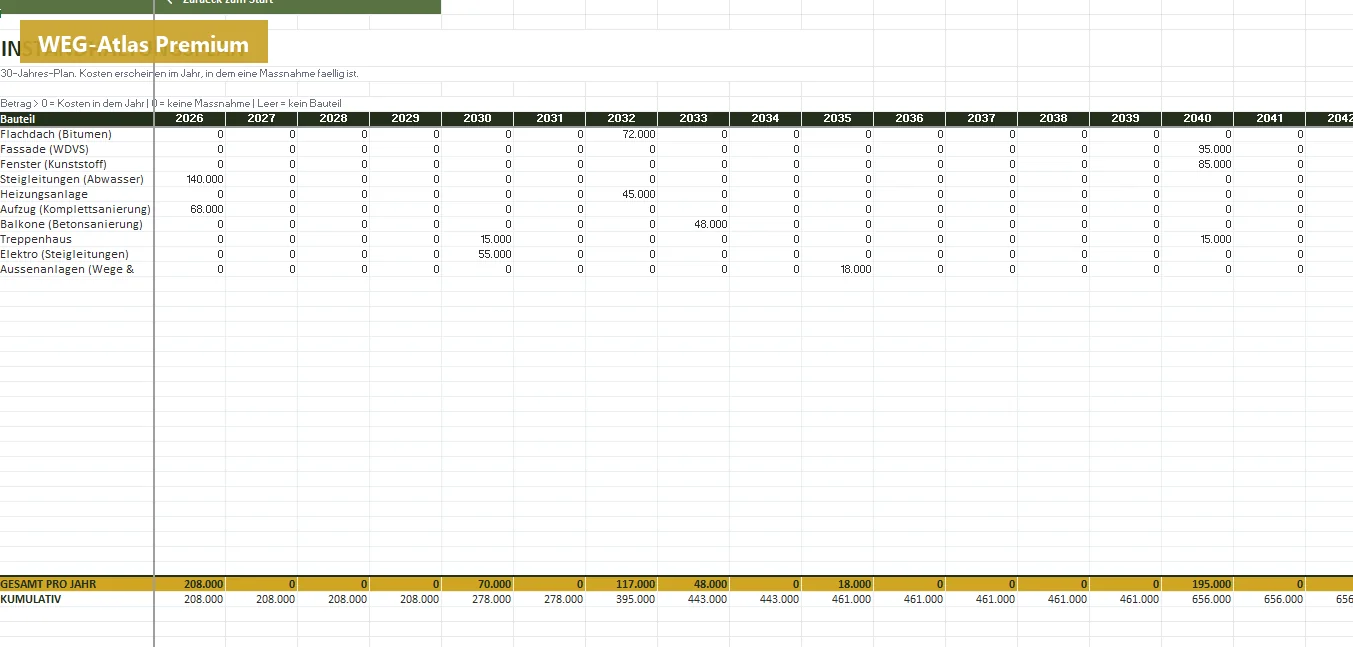This screenshot has width=1353, height=647.
Task: Select the 'Fassade (WDVS)' row label
Action: point(46,149)
